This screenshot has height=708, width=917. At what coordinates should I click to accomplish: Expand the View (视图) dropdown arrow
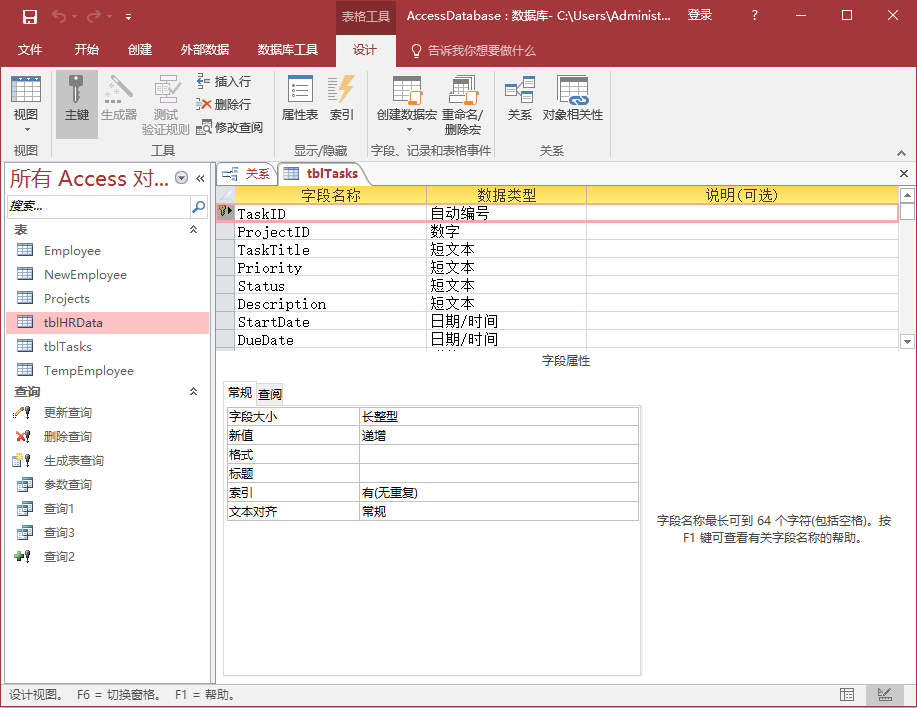[26, 129]
